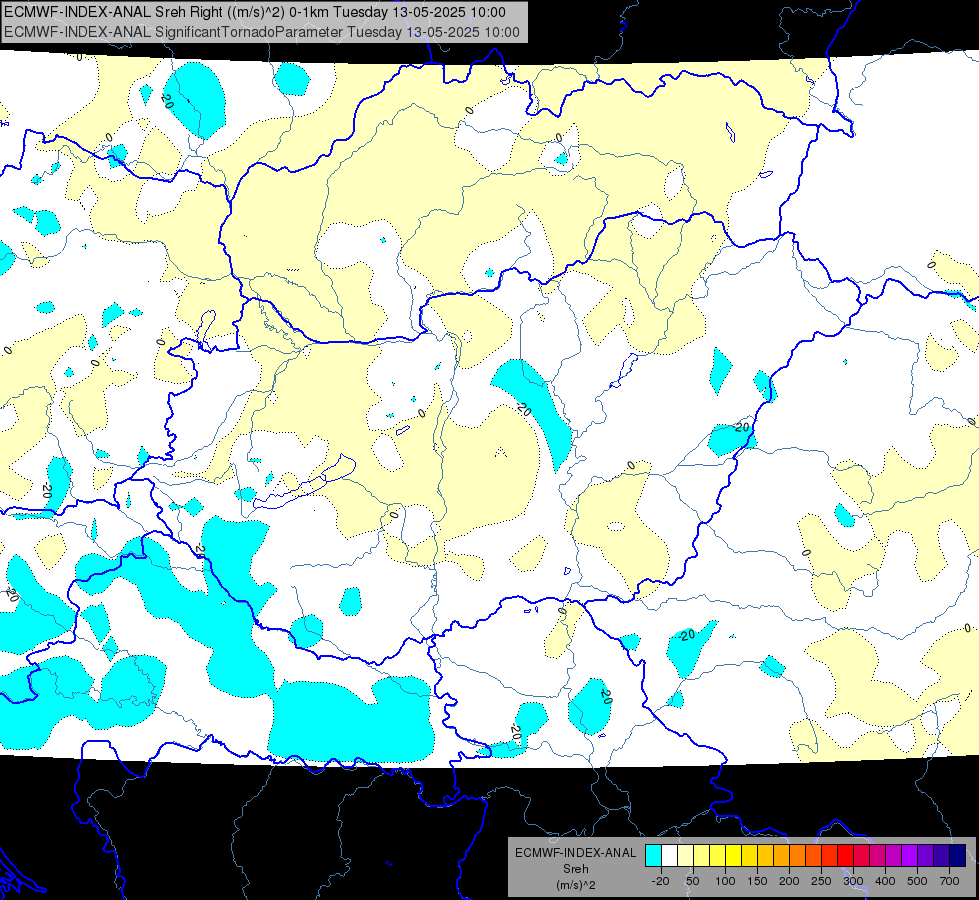Click the '300' legend scale value

853,881
